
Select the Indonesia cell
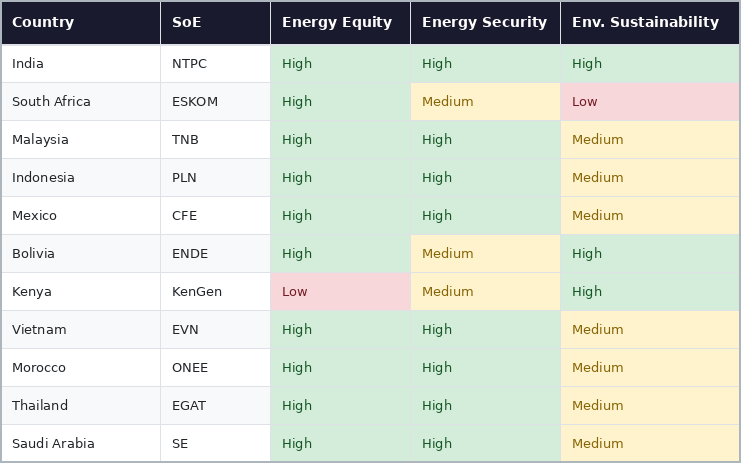(x=81, y=178)
